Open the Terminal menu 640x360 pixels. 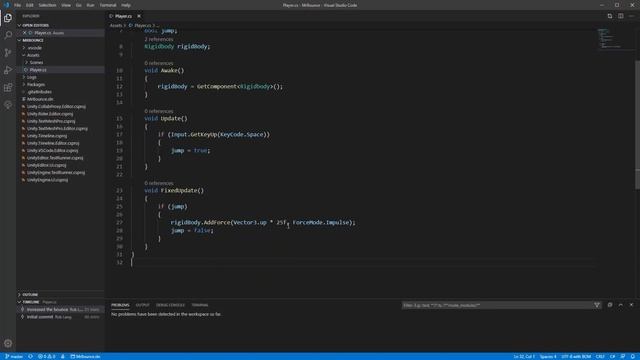(108, 5)
